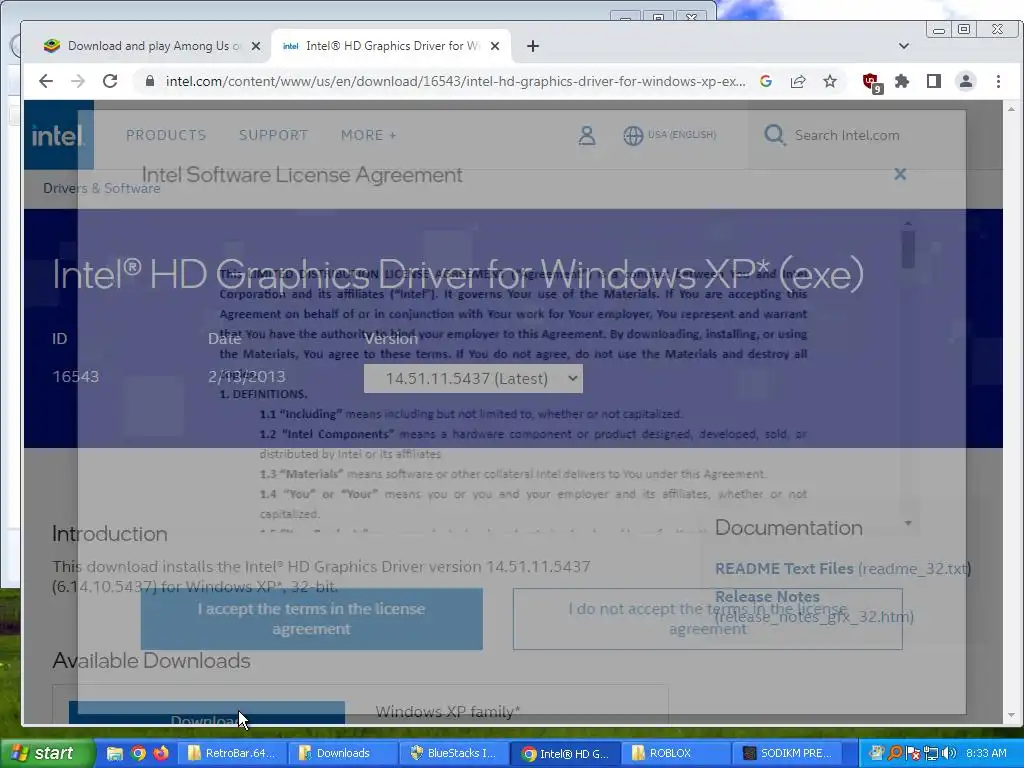
Task: Click the address bar URL
Action: point(455,81)
